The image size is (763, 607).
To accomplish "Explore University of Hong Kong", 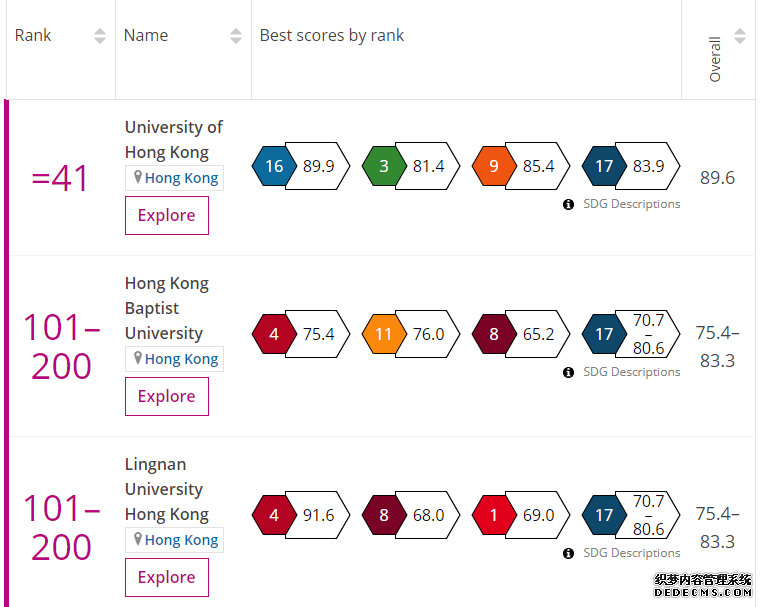I will (x=167, y=216).
